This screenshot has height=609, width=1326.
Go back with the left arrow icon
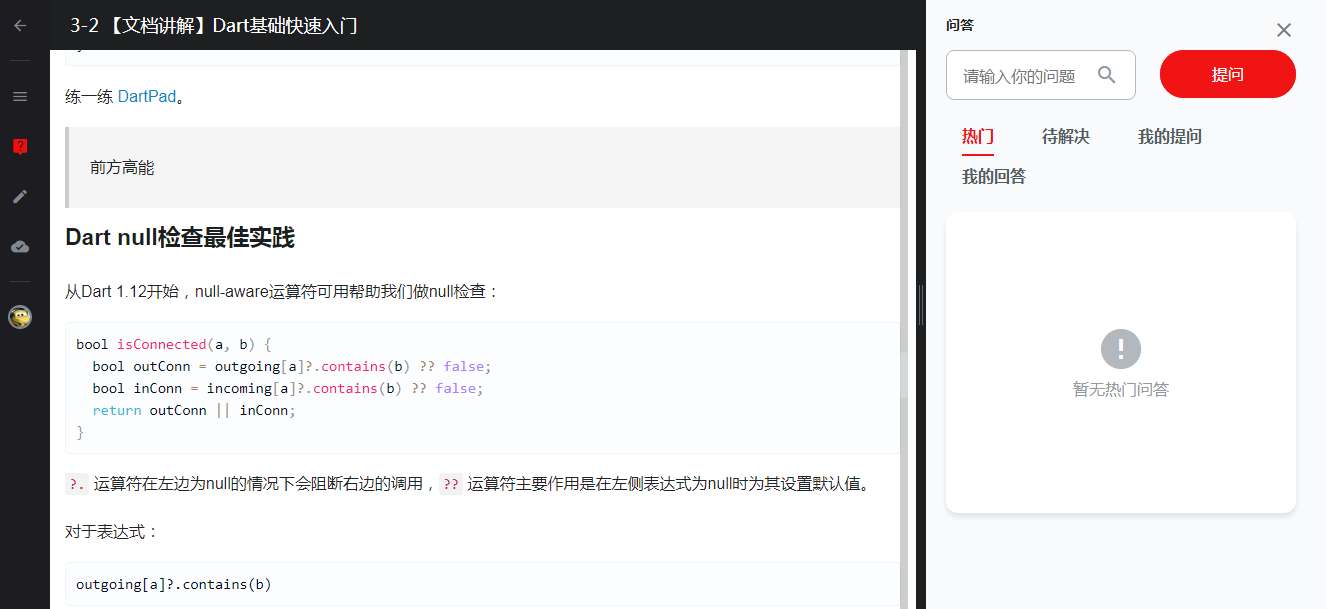click(20, 26)
